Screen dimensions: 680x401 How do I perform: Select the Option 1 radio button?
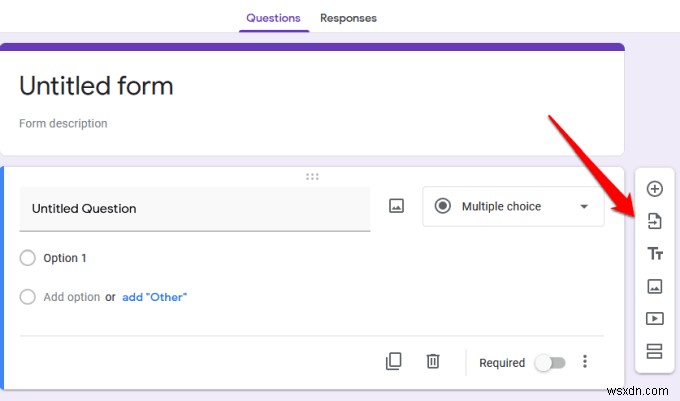tap(28, 258)
